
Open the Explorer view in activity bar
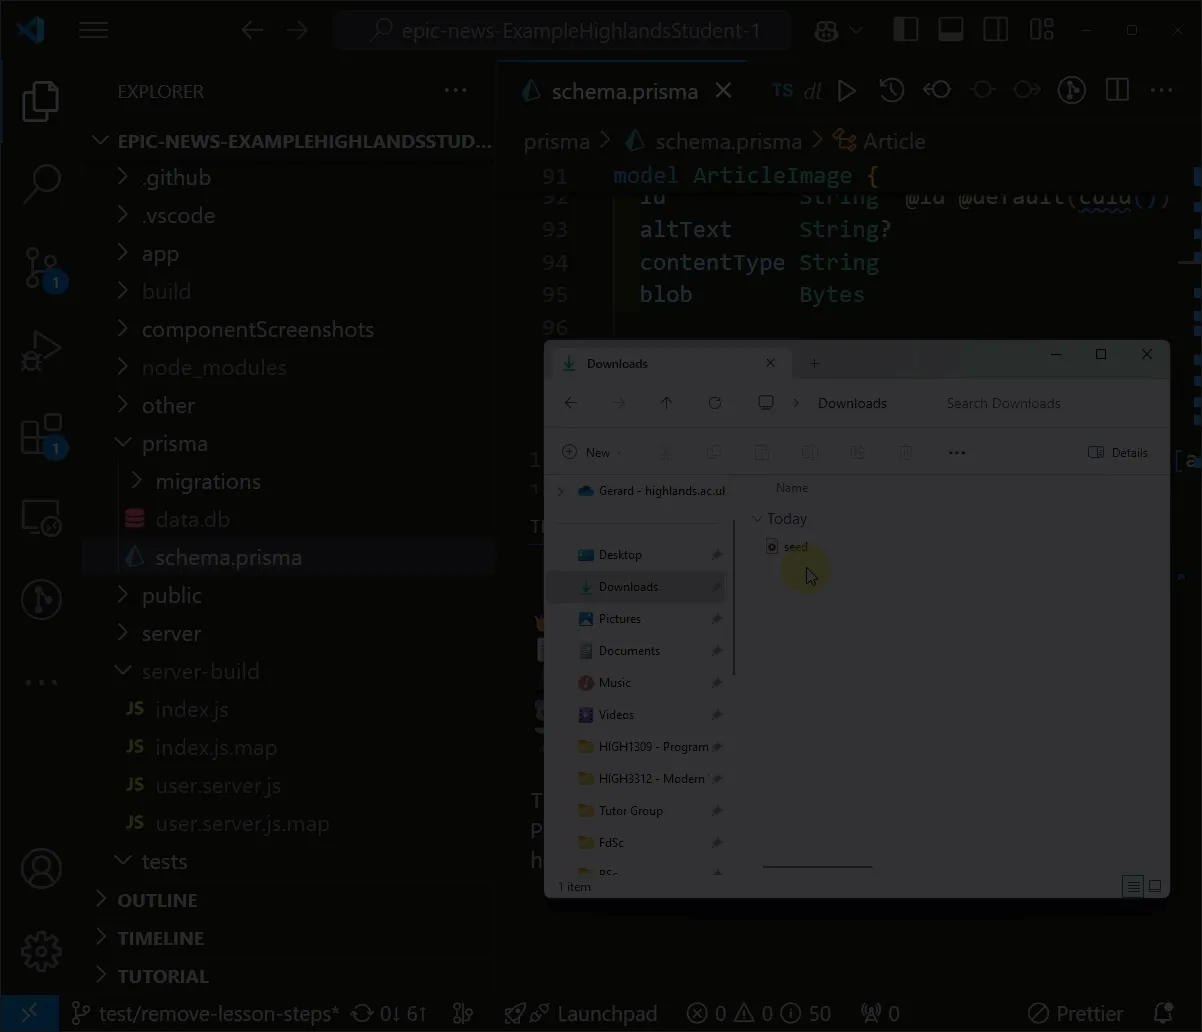pos(41,102)
